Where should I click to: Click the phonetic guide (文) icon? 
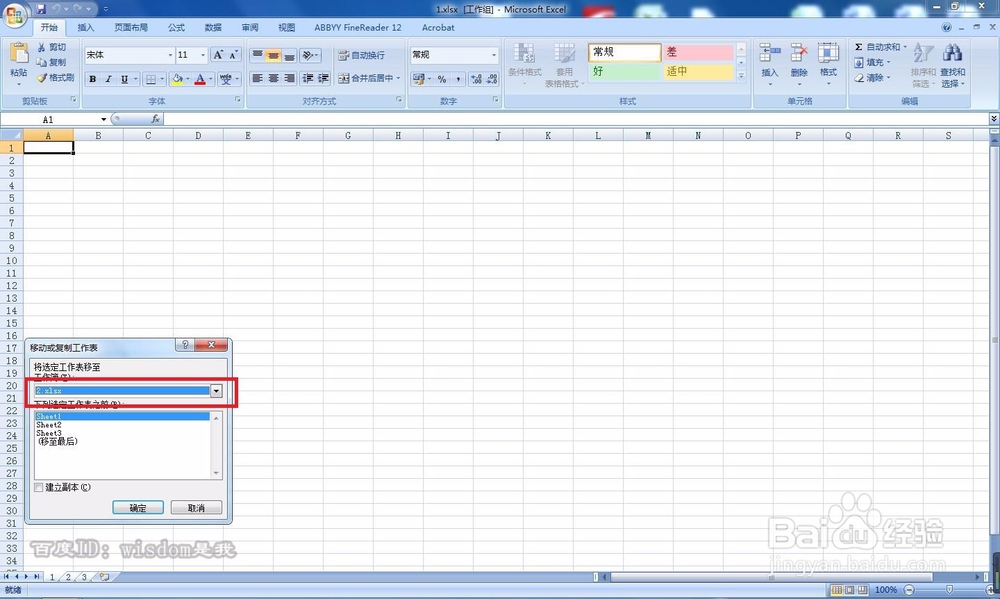coord(226,79)
